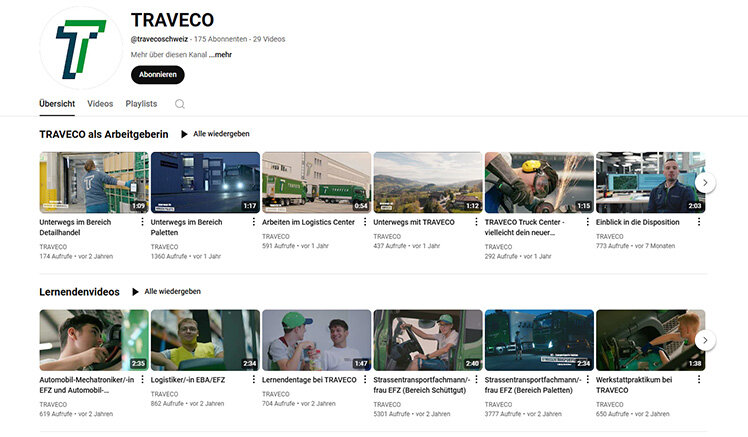Play the Lernendentage thumbnail with 1:47 duration
The image size is (748, 437).
pyautogui.click(x=317, y=340)
